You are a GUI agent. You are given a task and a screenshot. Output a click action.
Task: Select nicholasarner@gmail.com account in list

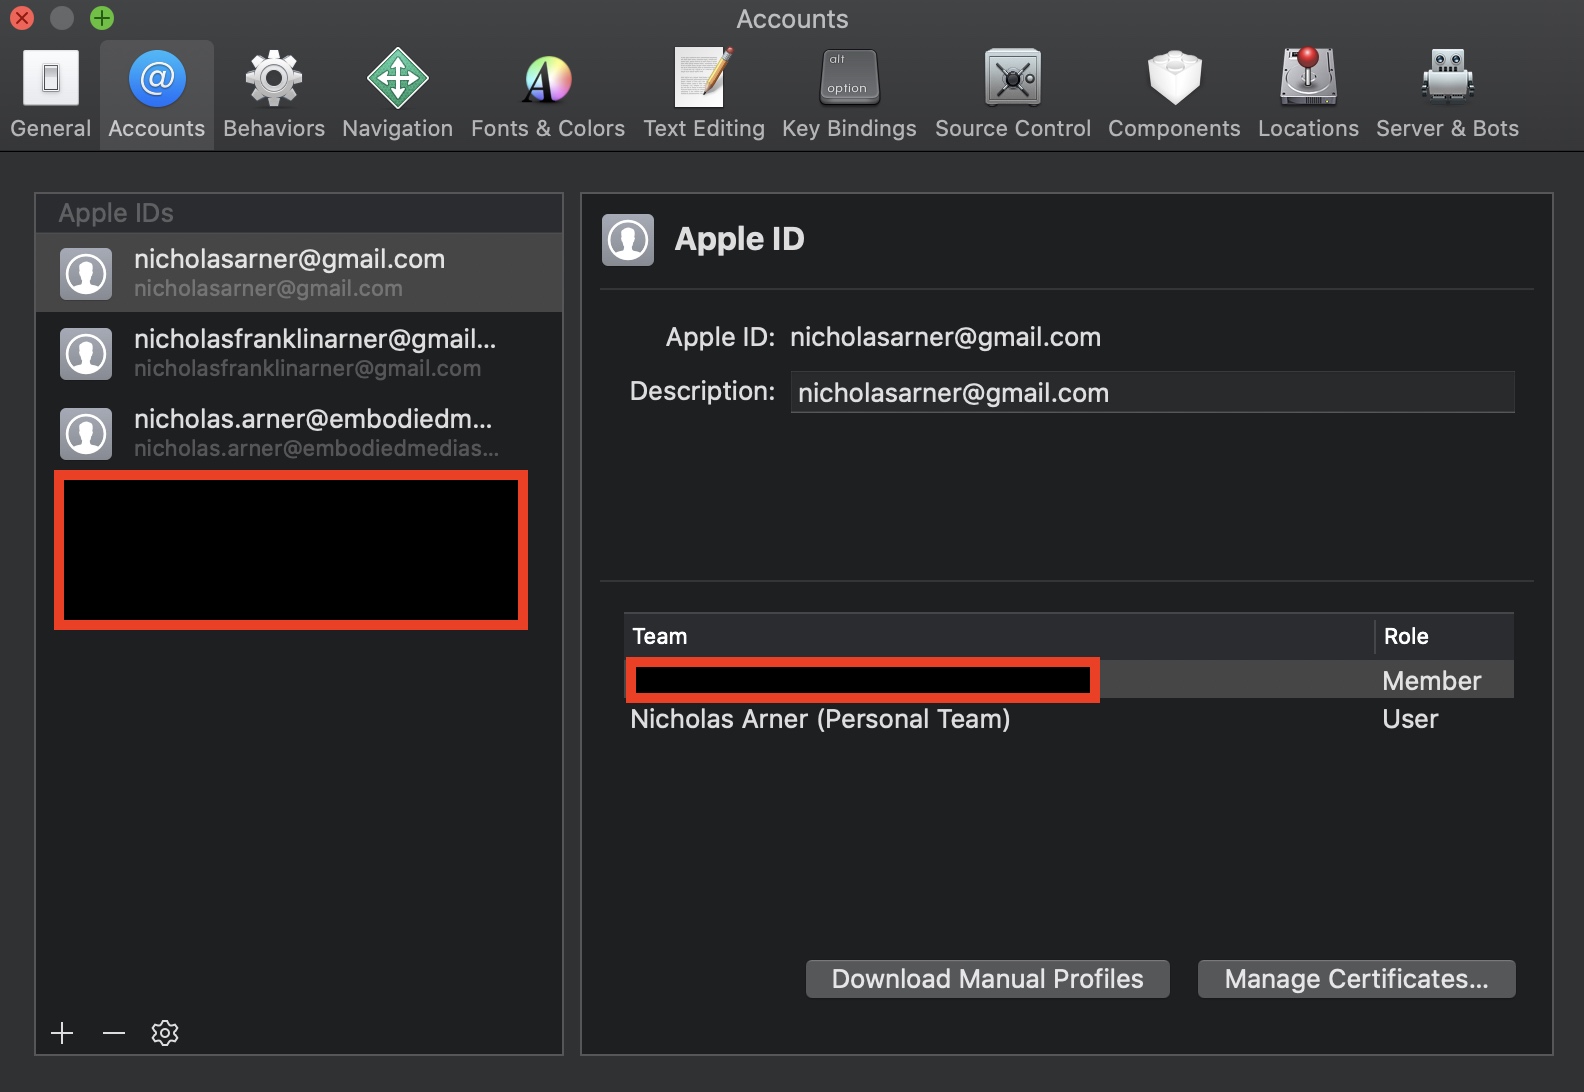click(299, 273)
